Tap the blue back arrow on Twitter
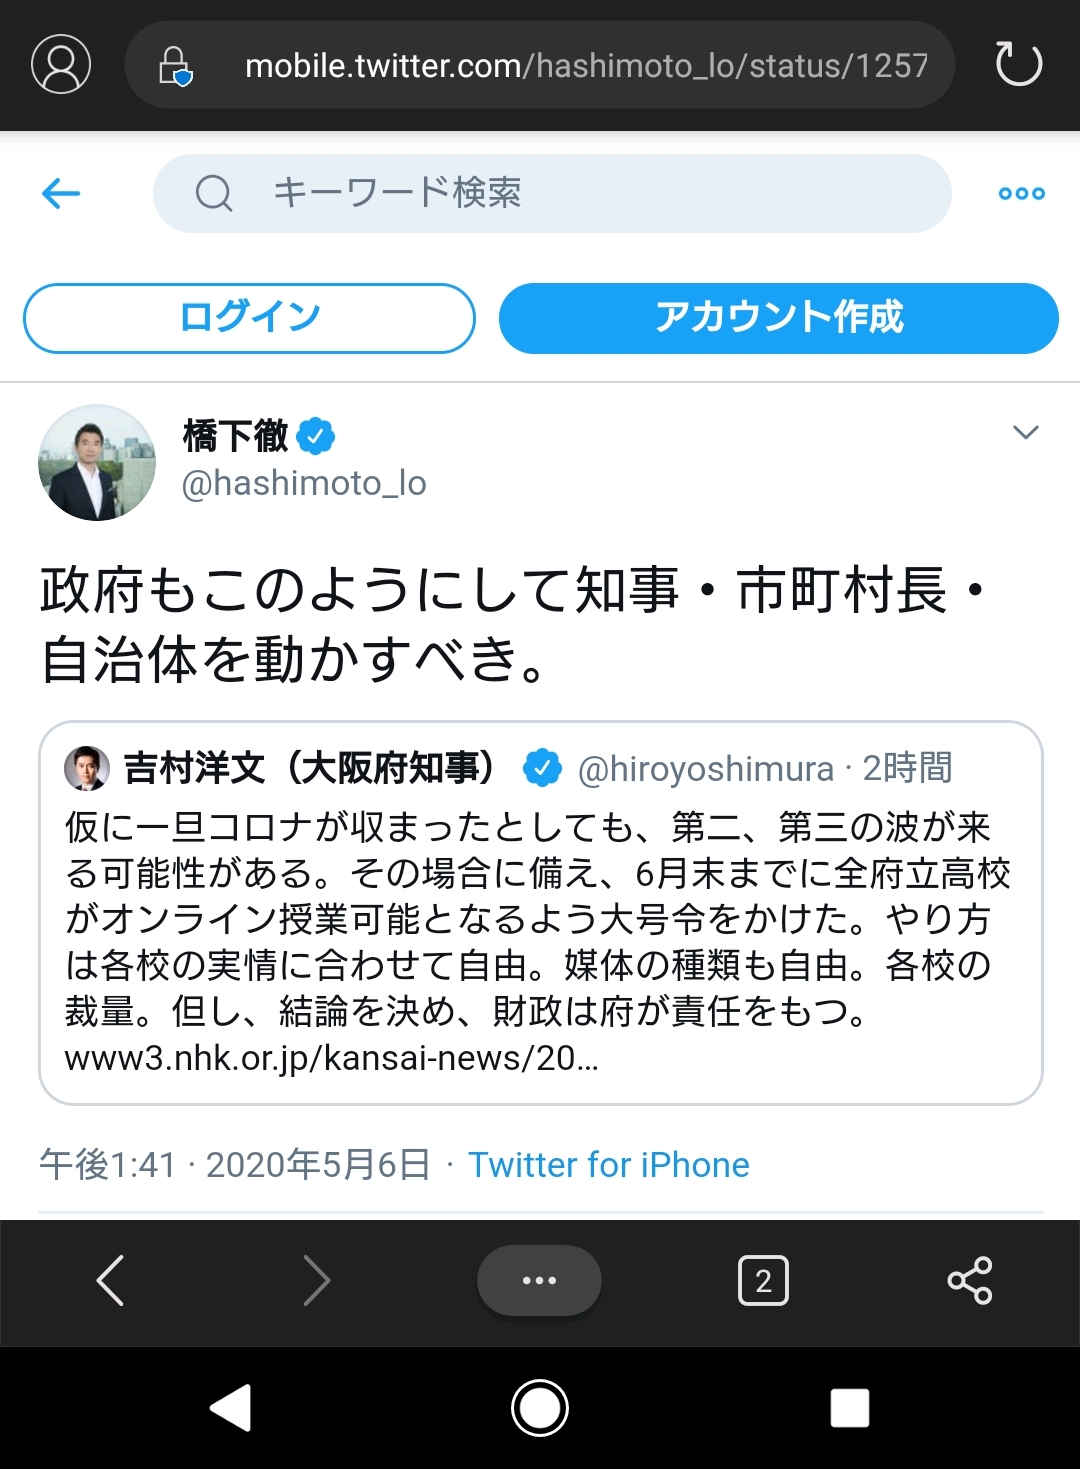This screenshot has width=1080, height=1469. click(61, 193)
